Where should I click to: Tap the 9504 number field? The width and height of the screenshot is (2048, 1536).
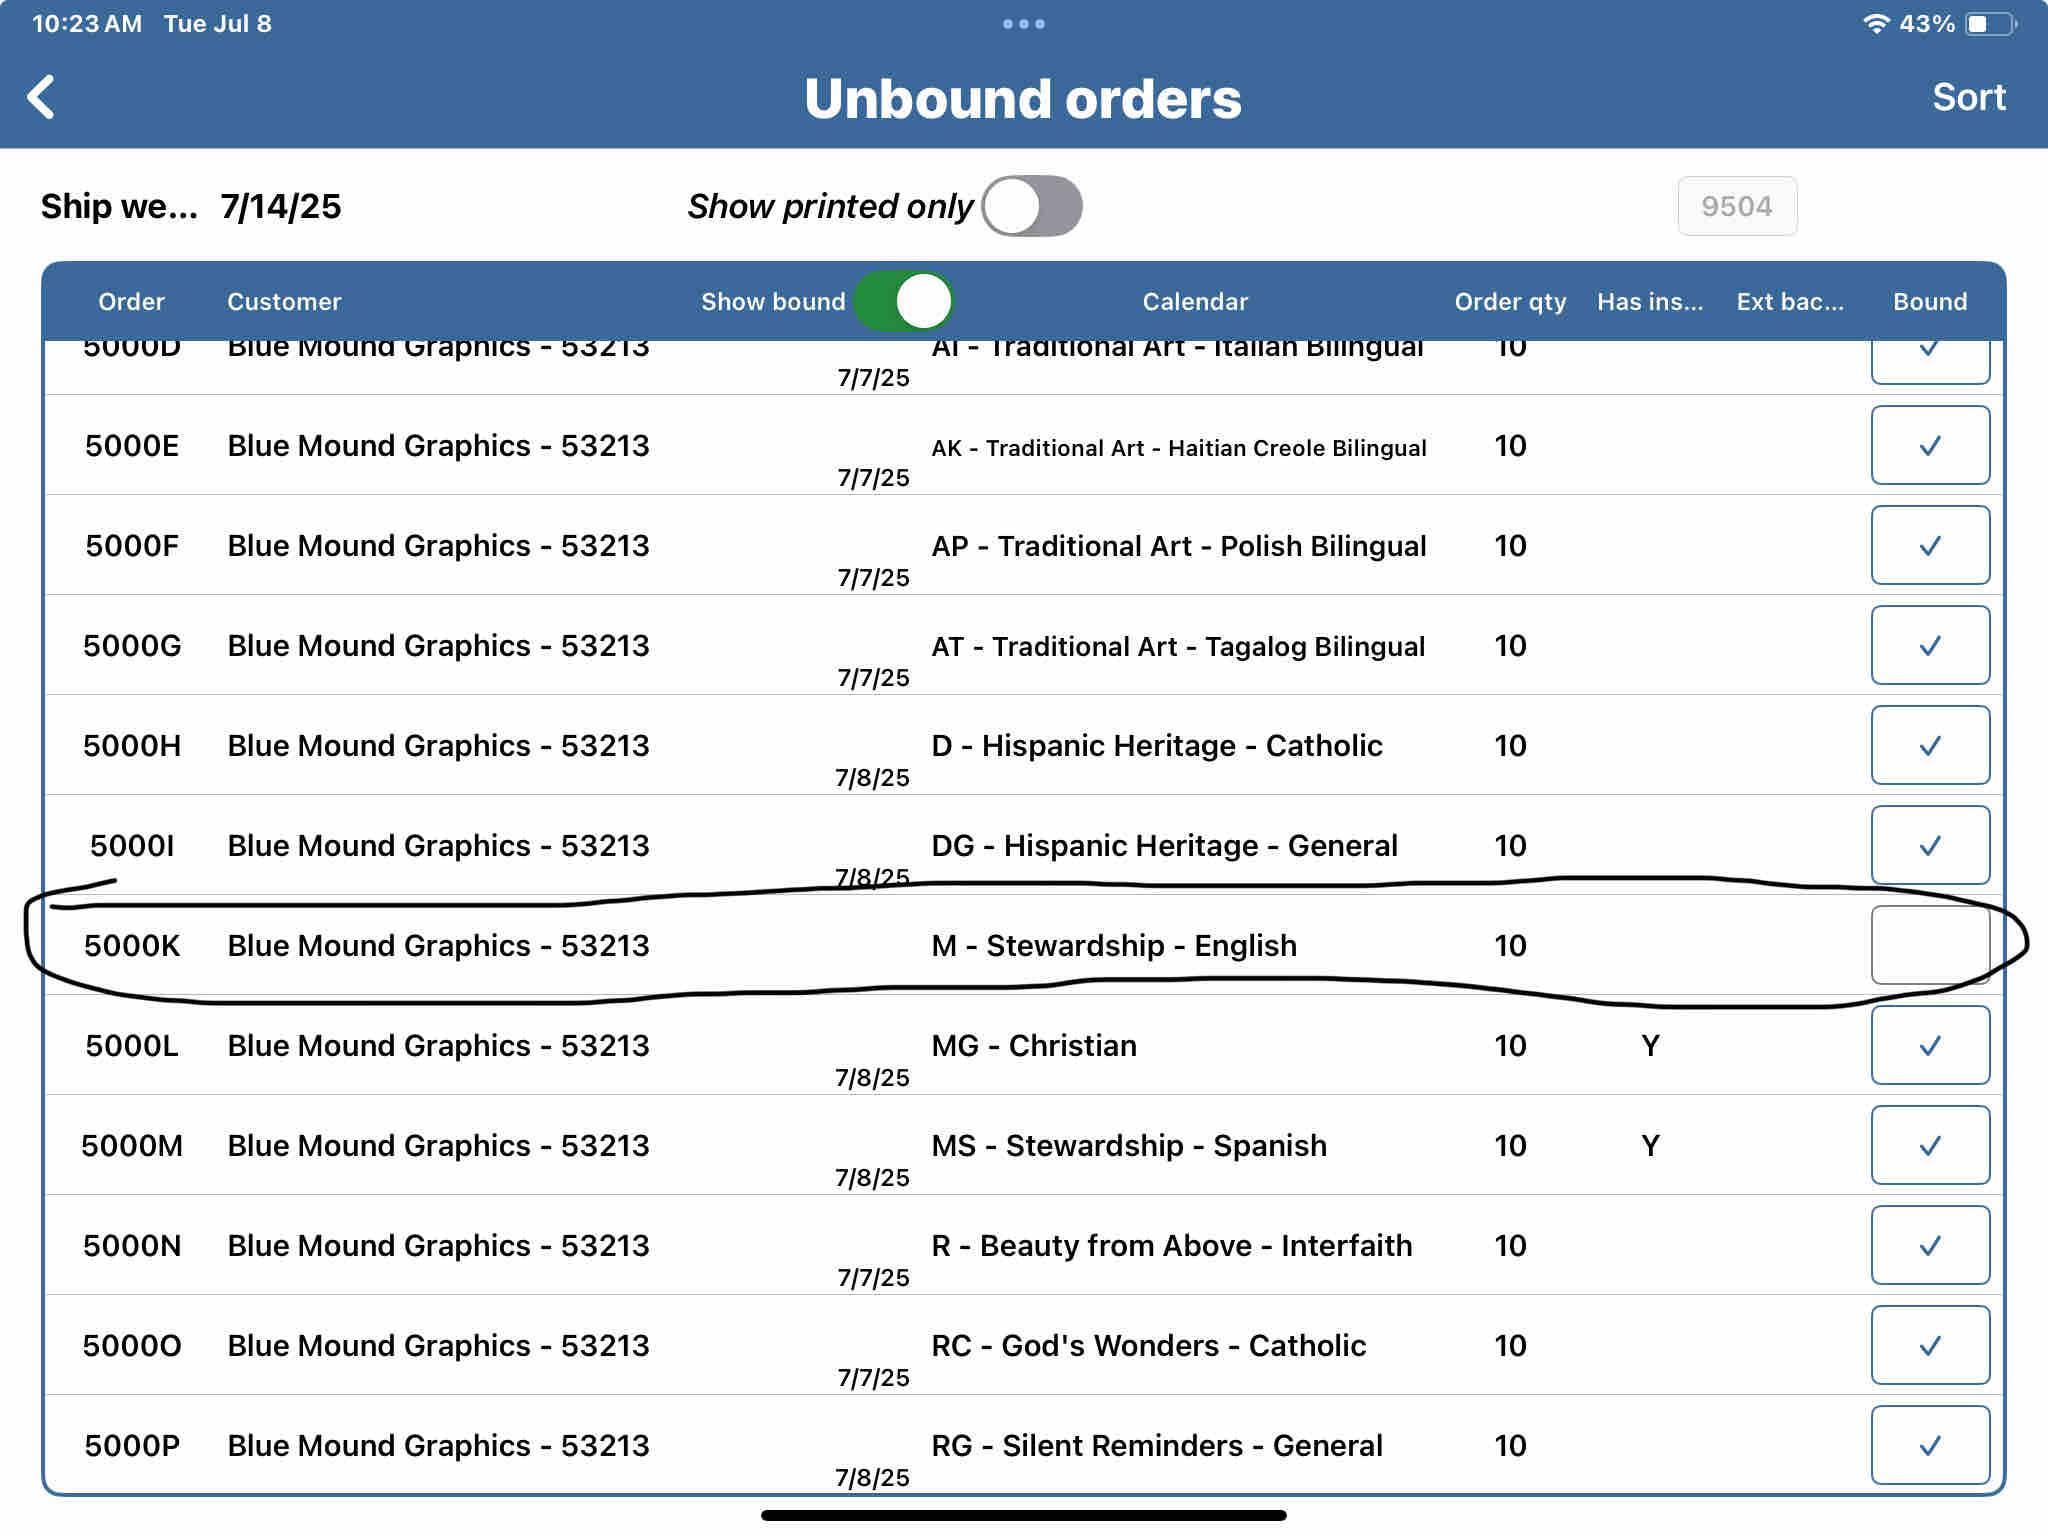(1736, 207)
